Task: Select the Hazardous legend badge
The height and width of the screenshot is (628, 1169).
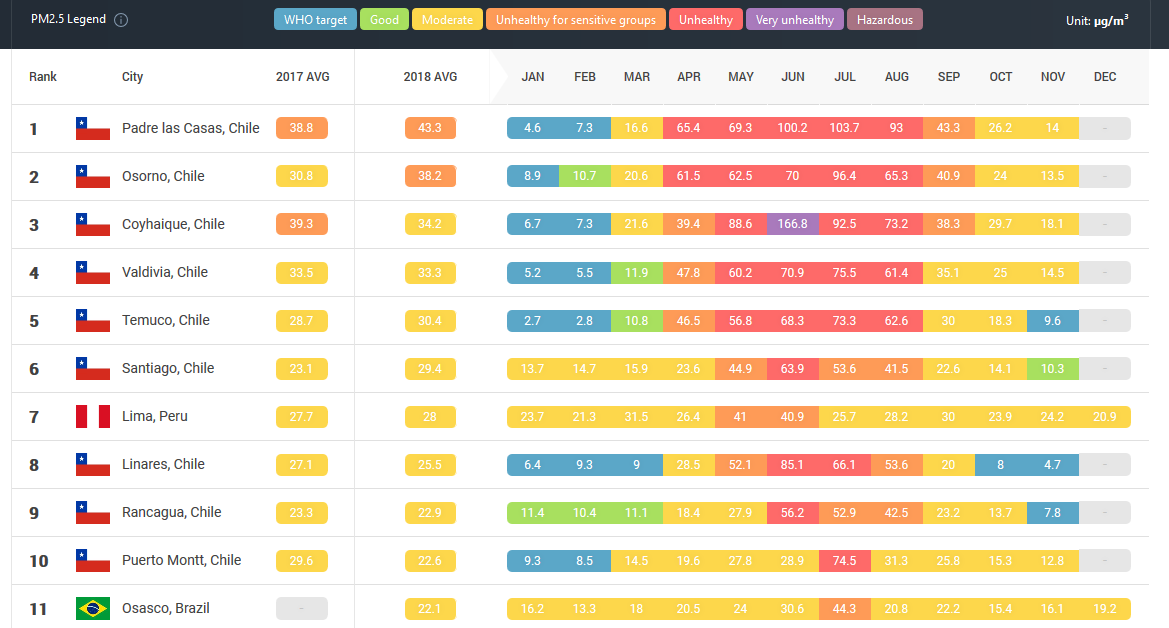Action: pyautogui.click(x=885, y=20)
